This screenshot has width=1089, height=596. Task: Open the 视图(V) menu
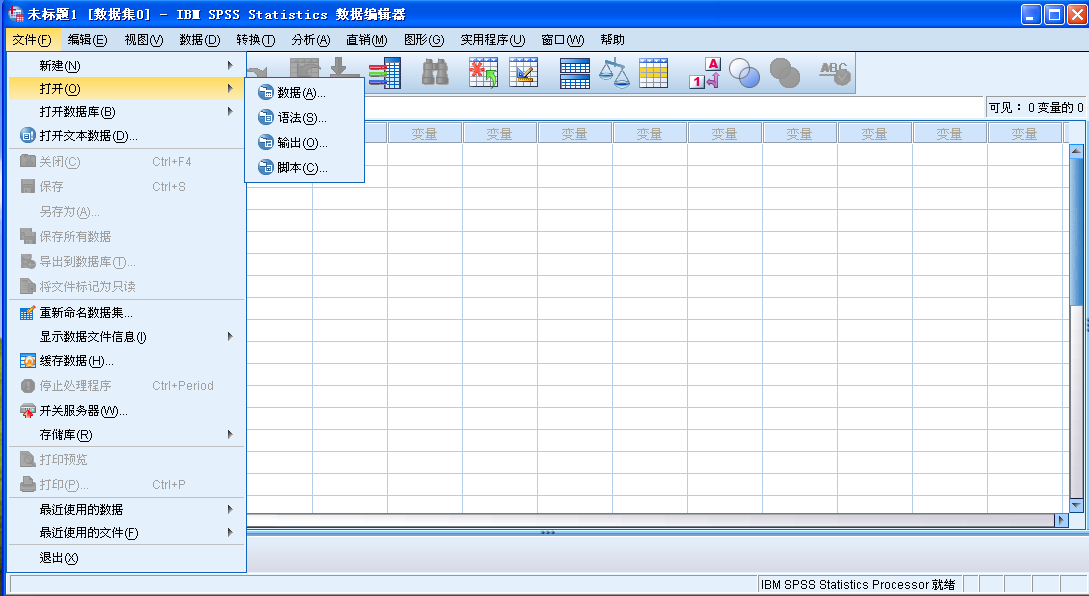tap(144, 40)
